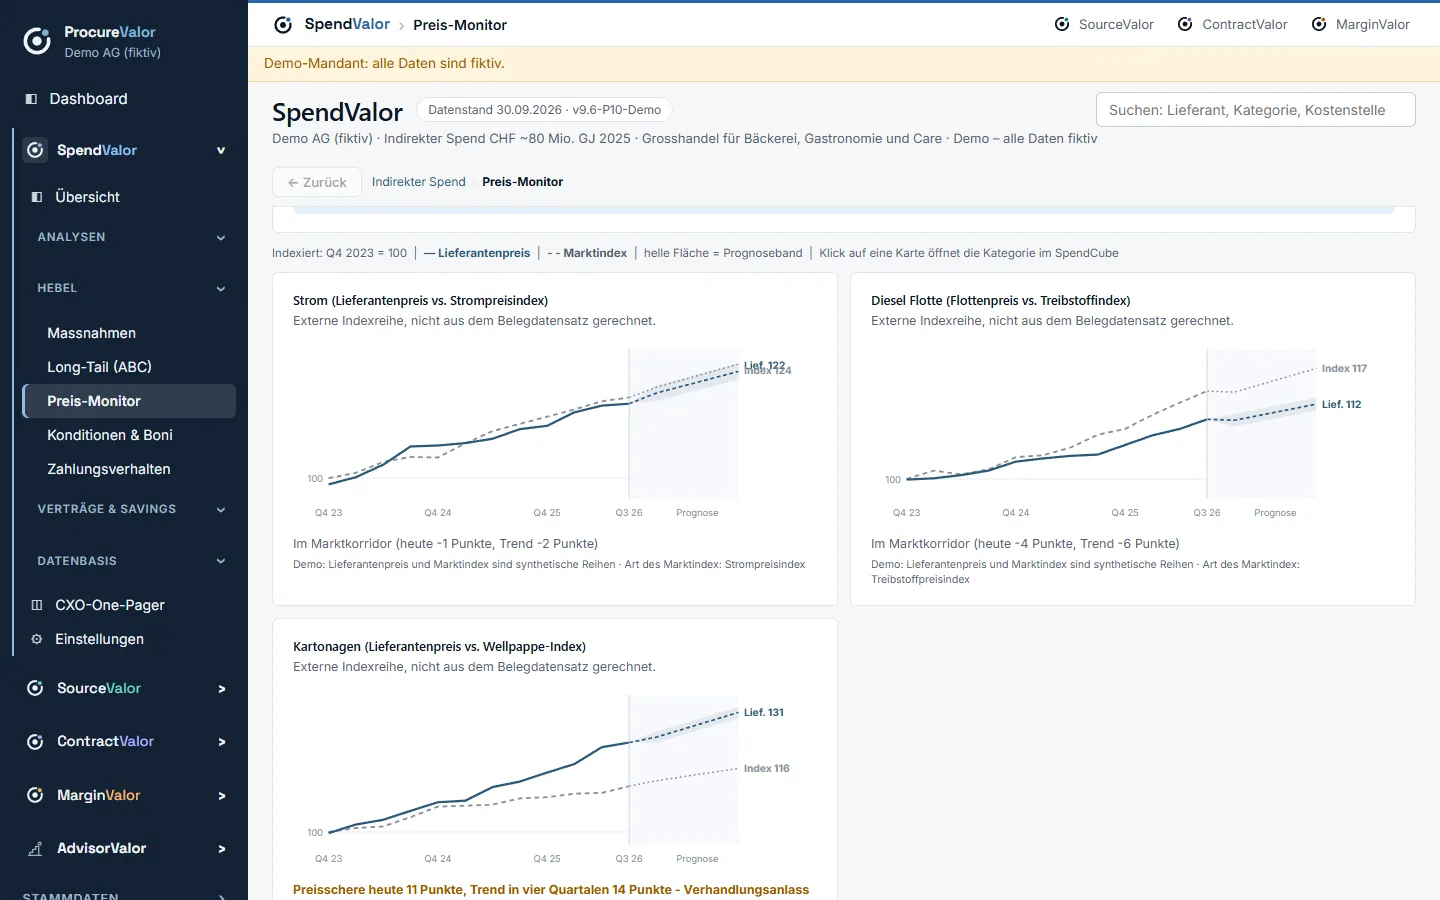Viewport: 1440px width, 900px height.
Task: Click the SpendValor logo icon in breadcrumb
Action: [x=283, y=25]
